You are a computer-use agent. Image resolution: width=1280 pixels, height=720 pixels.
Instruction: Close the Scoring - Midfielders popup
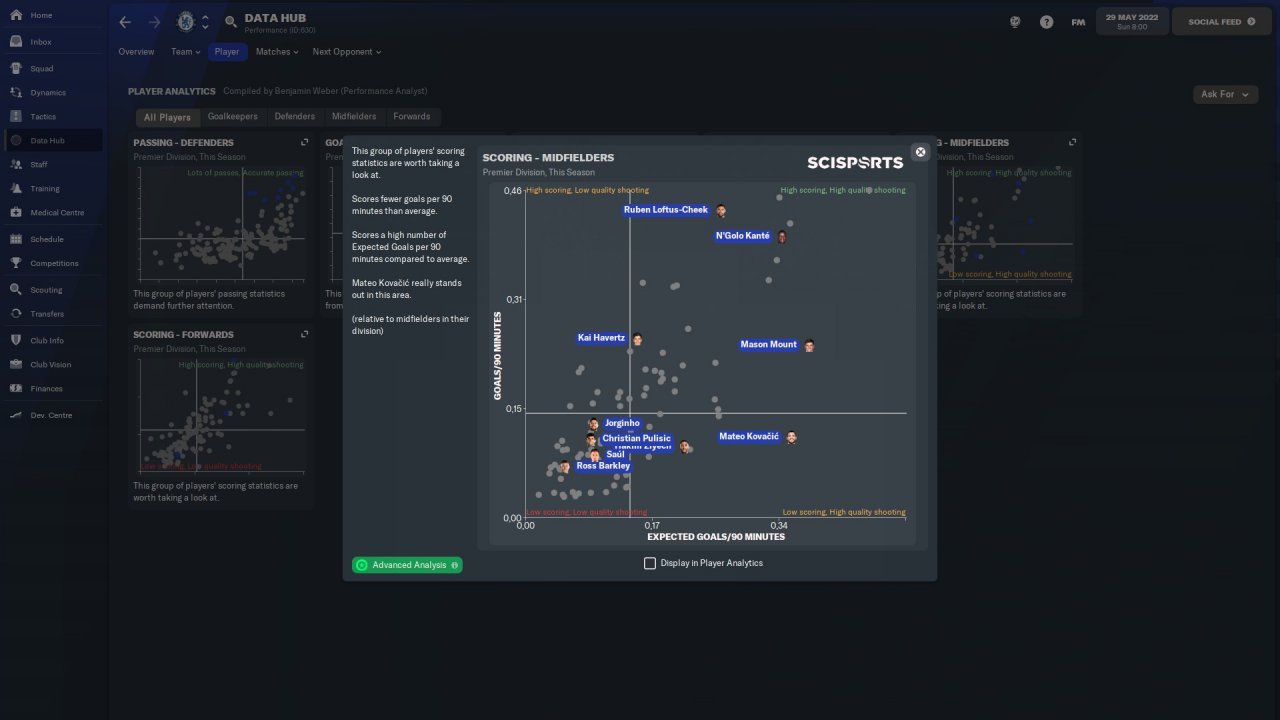921,152
